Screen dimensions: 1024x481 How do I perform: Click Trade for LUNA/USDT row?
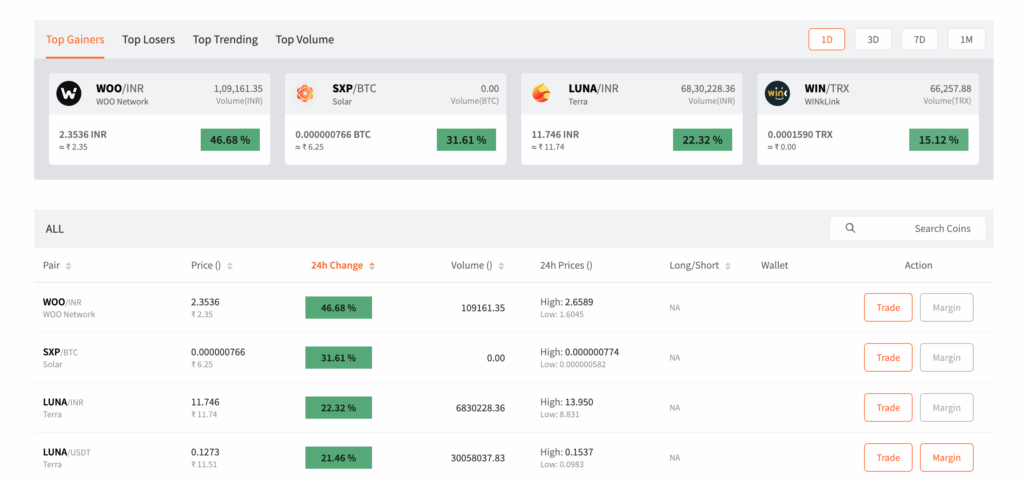888,458
